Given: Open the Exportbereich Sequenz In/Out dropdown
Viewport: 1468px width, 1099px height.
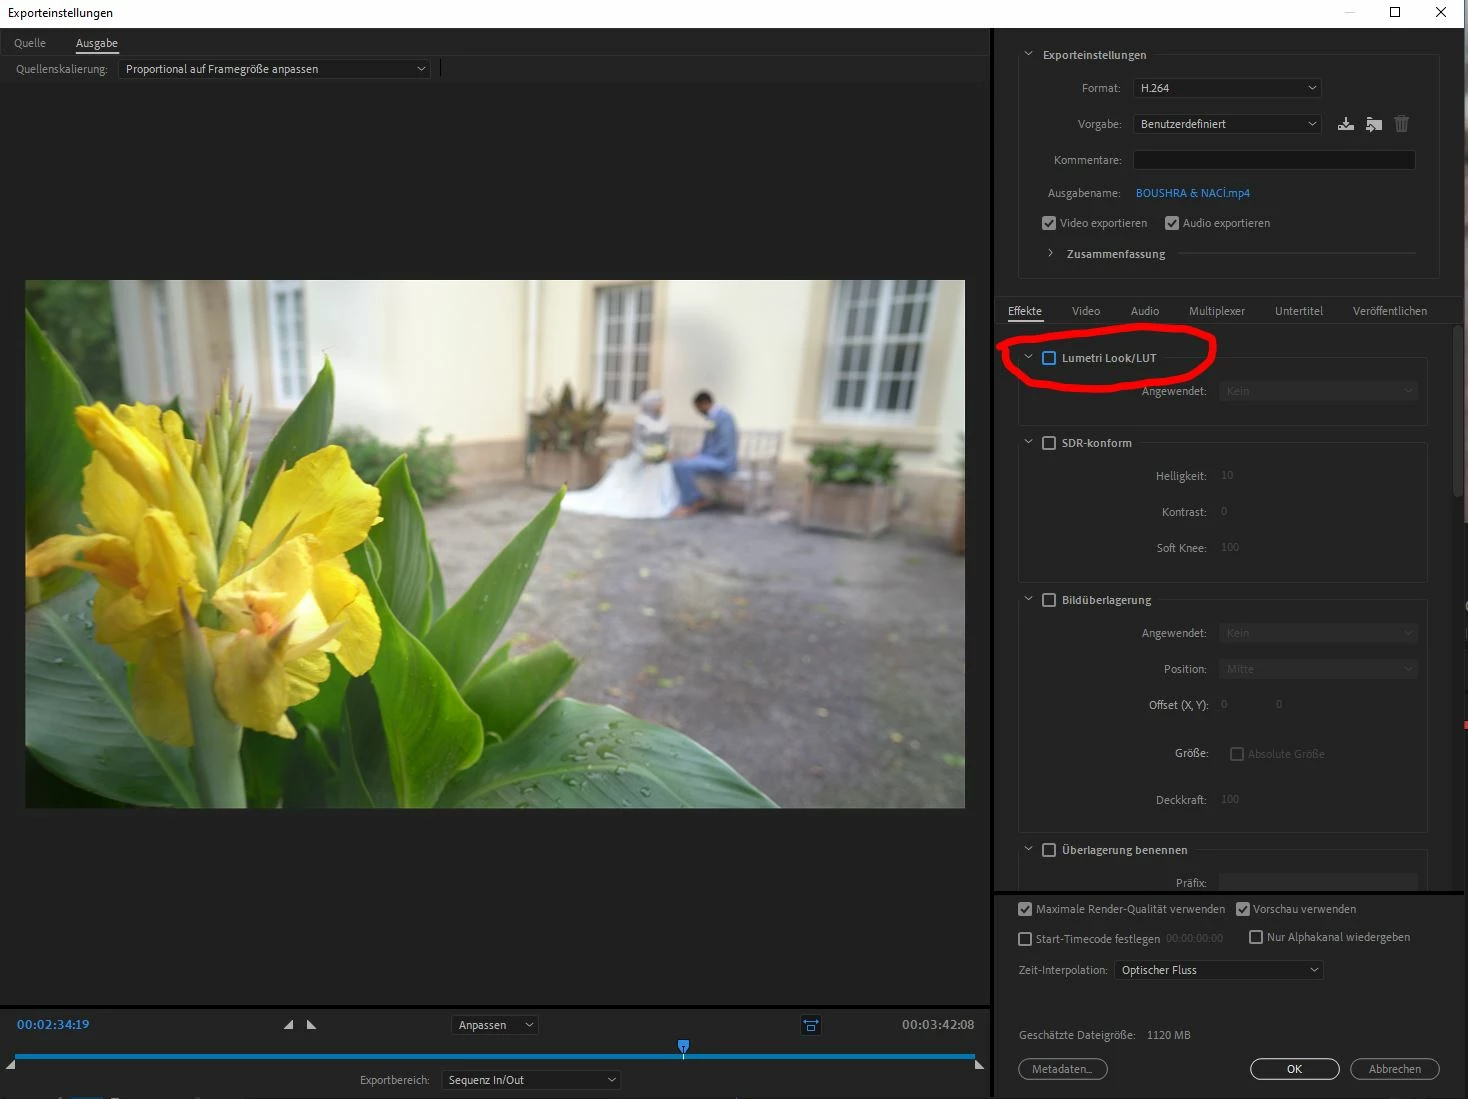Looking at the screenshot, I should click(x=531, y=1080).
